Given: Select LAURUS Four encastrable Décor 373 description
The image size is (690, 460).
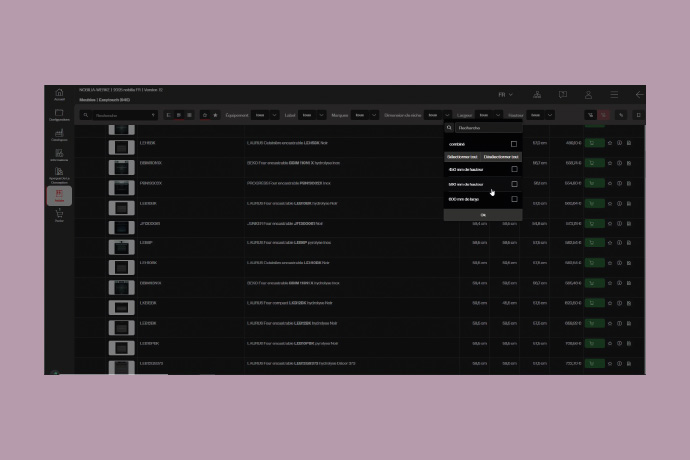Looking at the screenshot, I should pyautogui.click(x=301, y=364).
